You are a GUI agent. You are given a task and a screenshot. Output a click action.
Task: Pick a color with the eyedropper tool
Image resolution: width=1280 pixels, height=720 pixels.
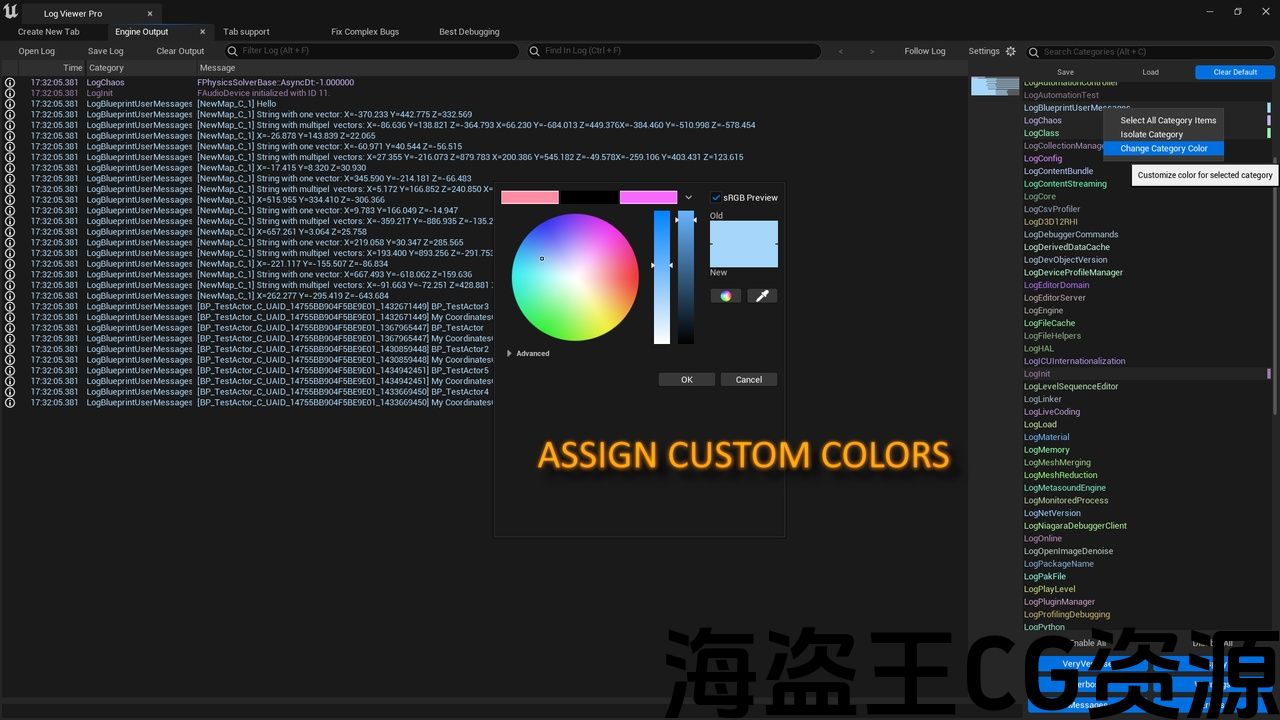[x=762, y=296]
